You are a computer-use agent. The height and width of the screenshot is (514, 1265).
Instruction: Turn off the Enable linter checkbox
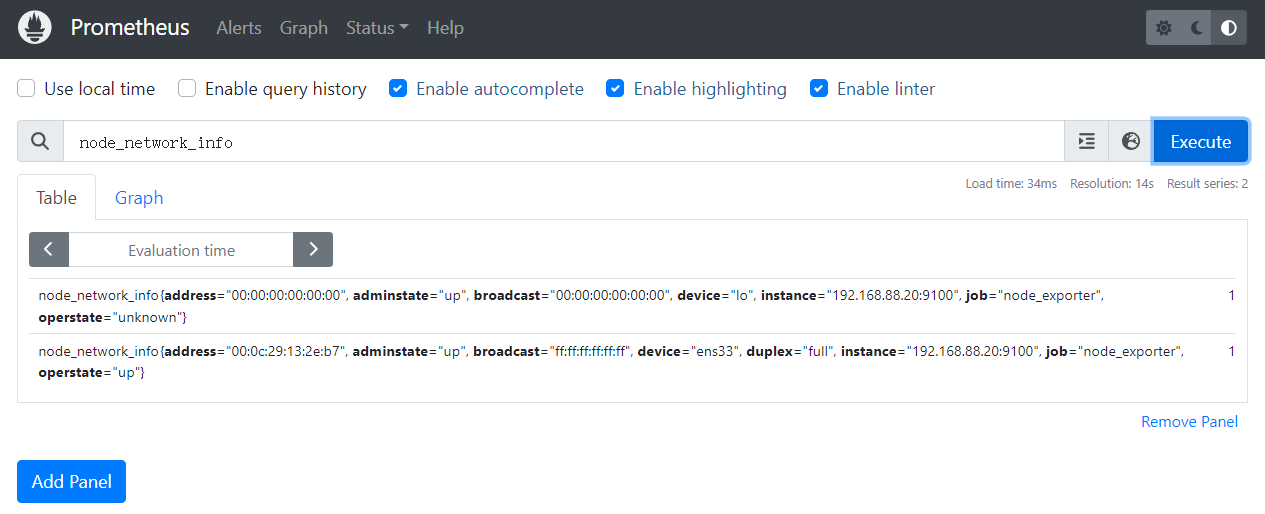819,89
